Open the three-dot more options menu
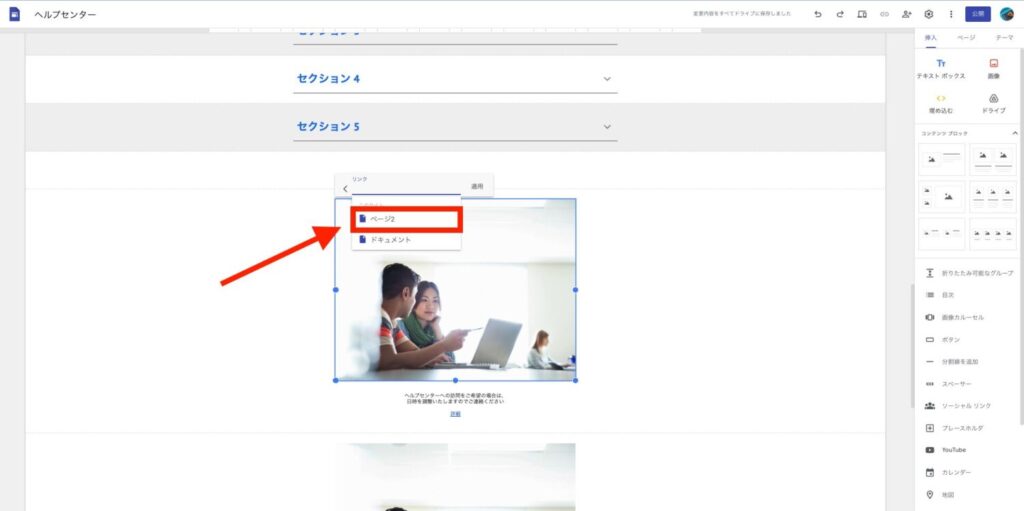Viewport: 1024px width, 511px height. click(950, 14)
